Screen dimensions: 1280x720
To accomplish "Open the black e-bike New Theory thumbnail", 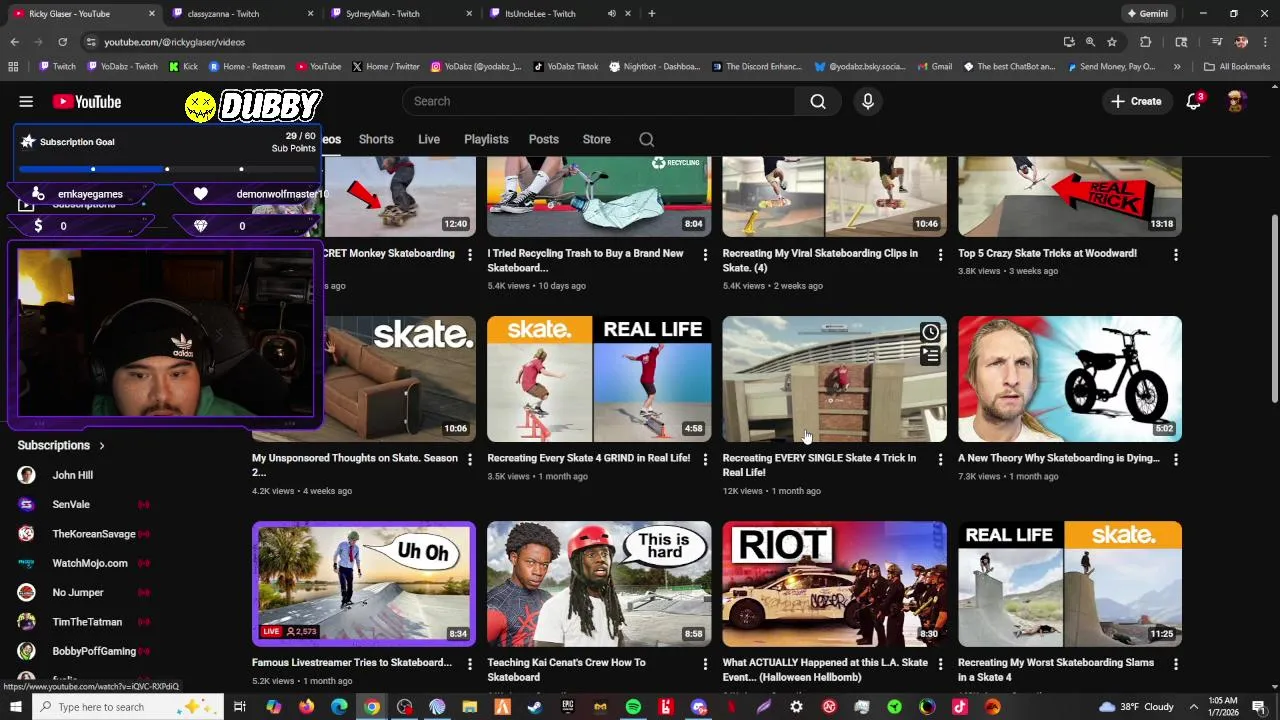I will click(1070, 379).
